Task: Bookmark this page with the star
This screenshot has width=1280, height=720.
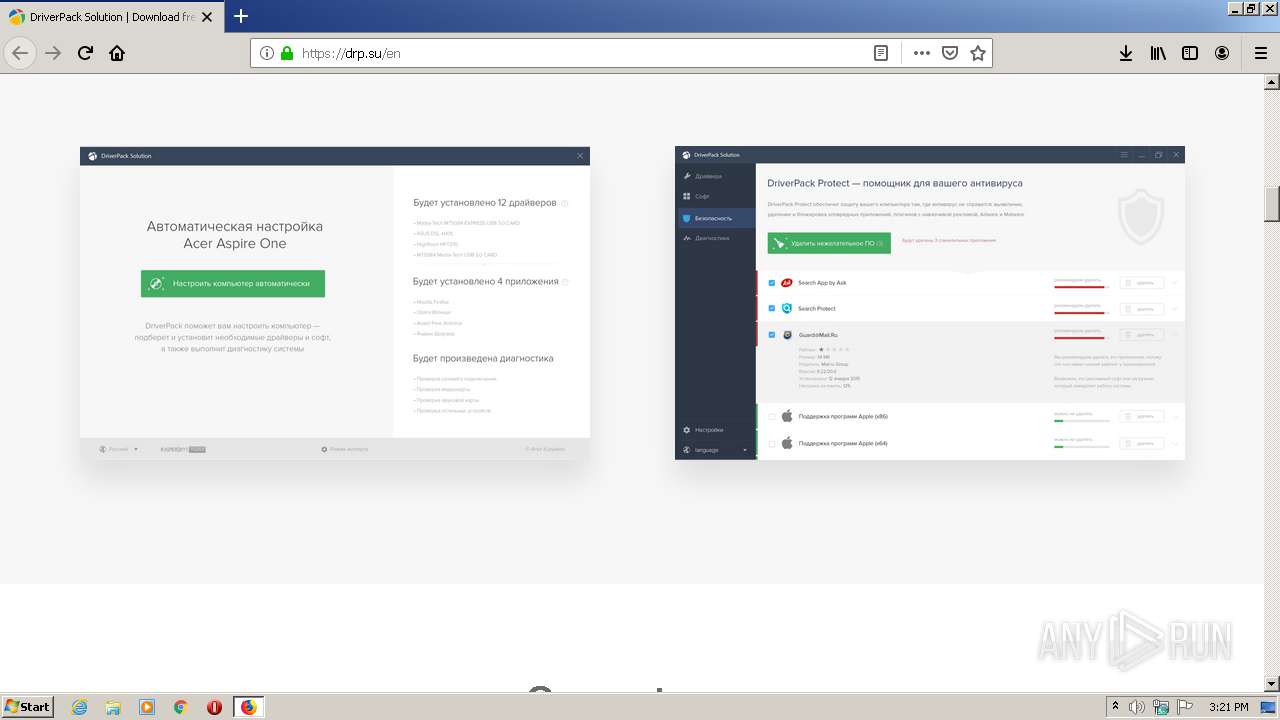Action: point(978,53)
